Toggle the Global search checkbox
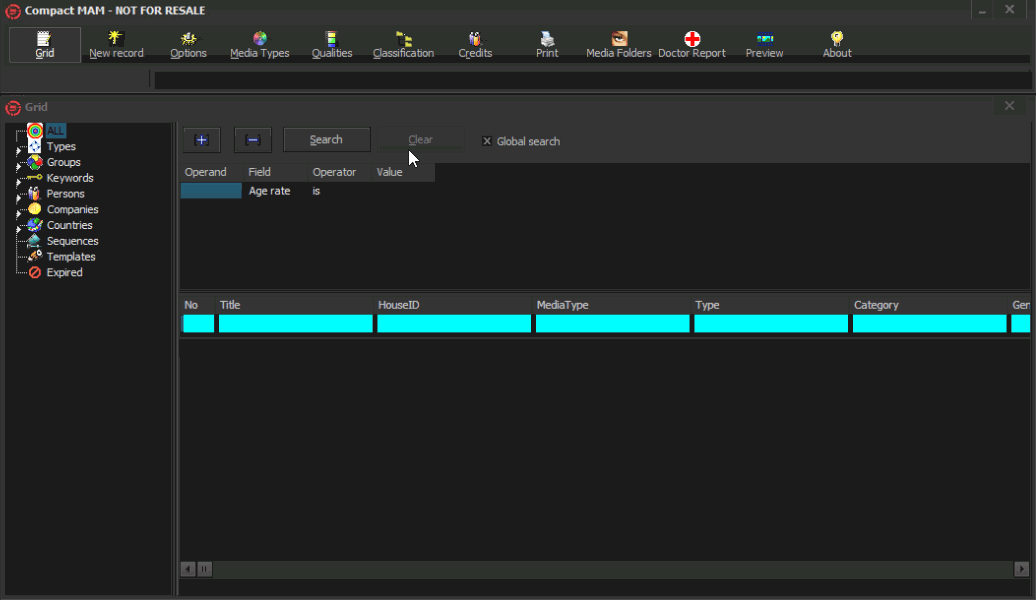1036x600 pixels. click(x=488, y=141)
